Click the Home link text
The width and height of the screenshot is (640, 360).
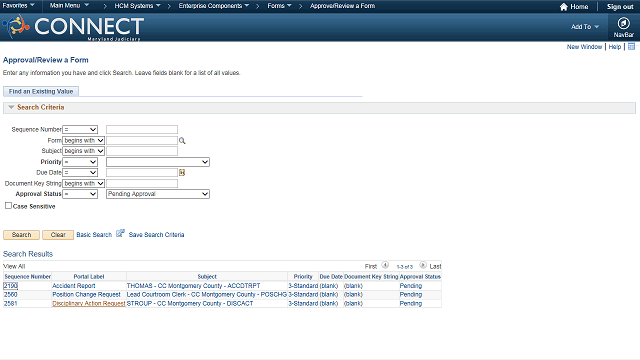579,7
